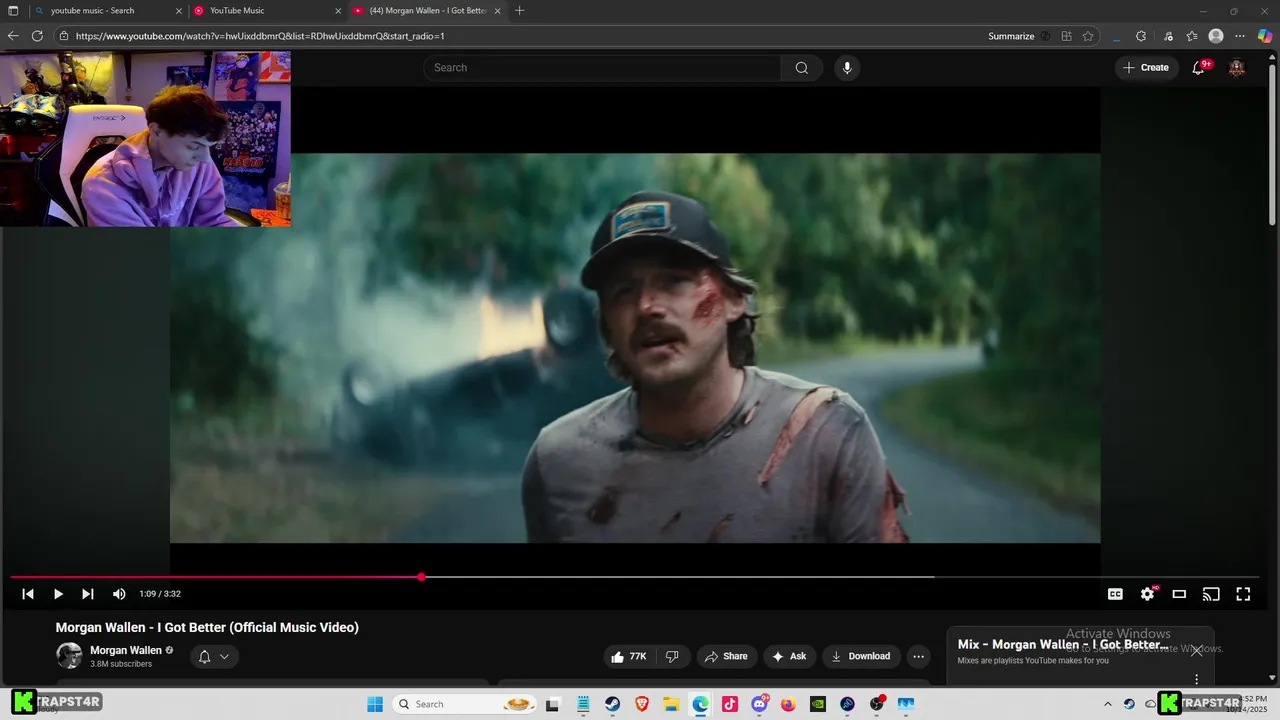
Task: Open Firefox from the taskbar
Action: click(x=789, y=704)
